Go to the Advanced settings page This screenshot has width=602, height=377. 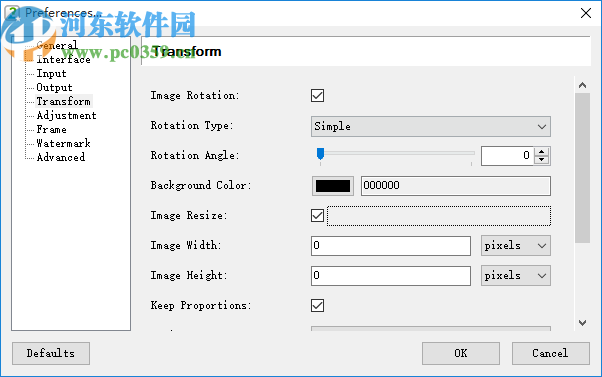pyautogui.click(x=61, y=157)
